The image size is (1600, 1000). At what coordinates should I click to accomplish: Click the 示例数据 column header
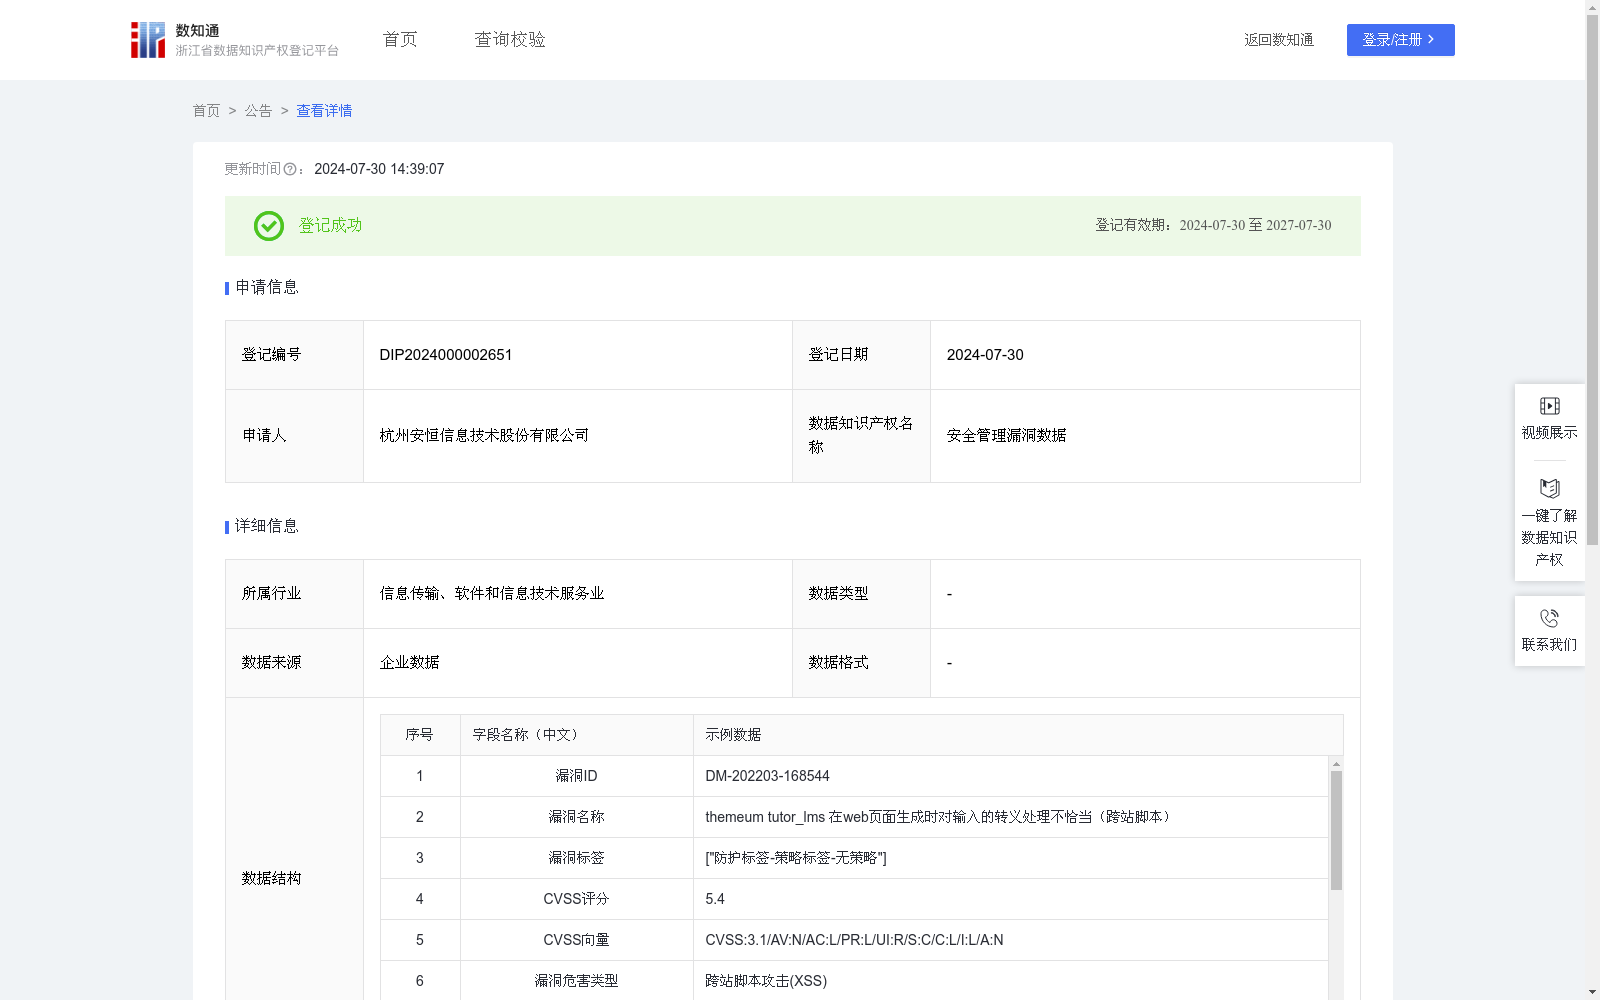coord(1018,735)
